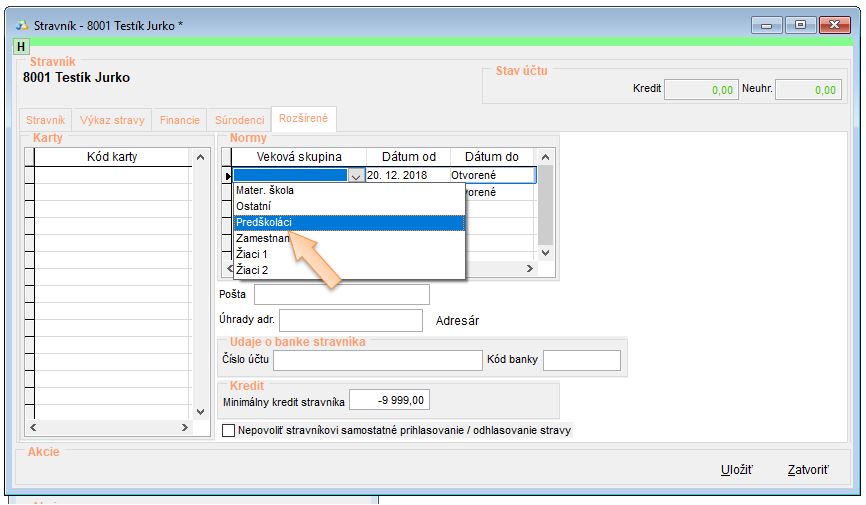Open the Výkaz stravy tab

(112, 120)
